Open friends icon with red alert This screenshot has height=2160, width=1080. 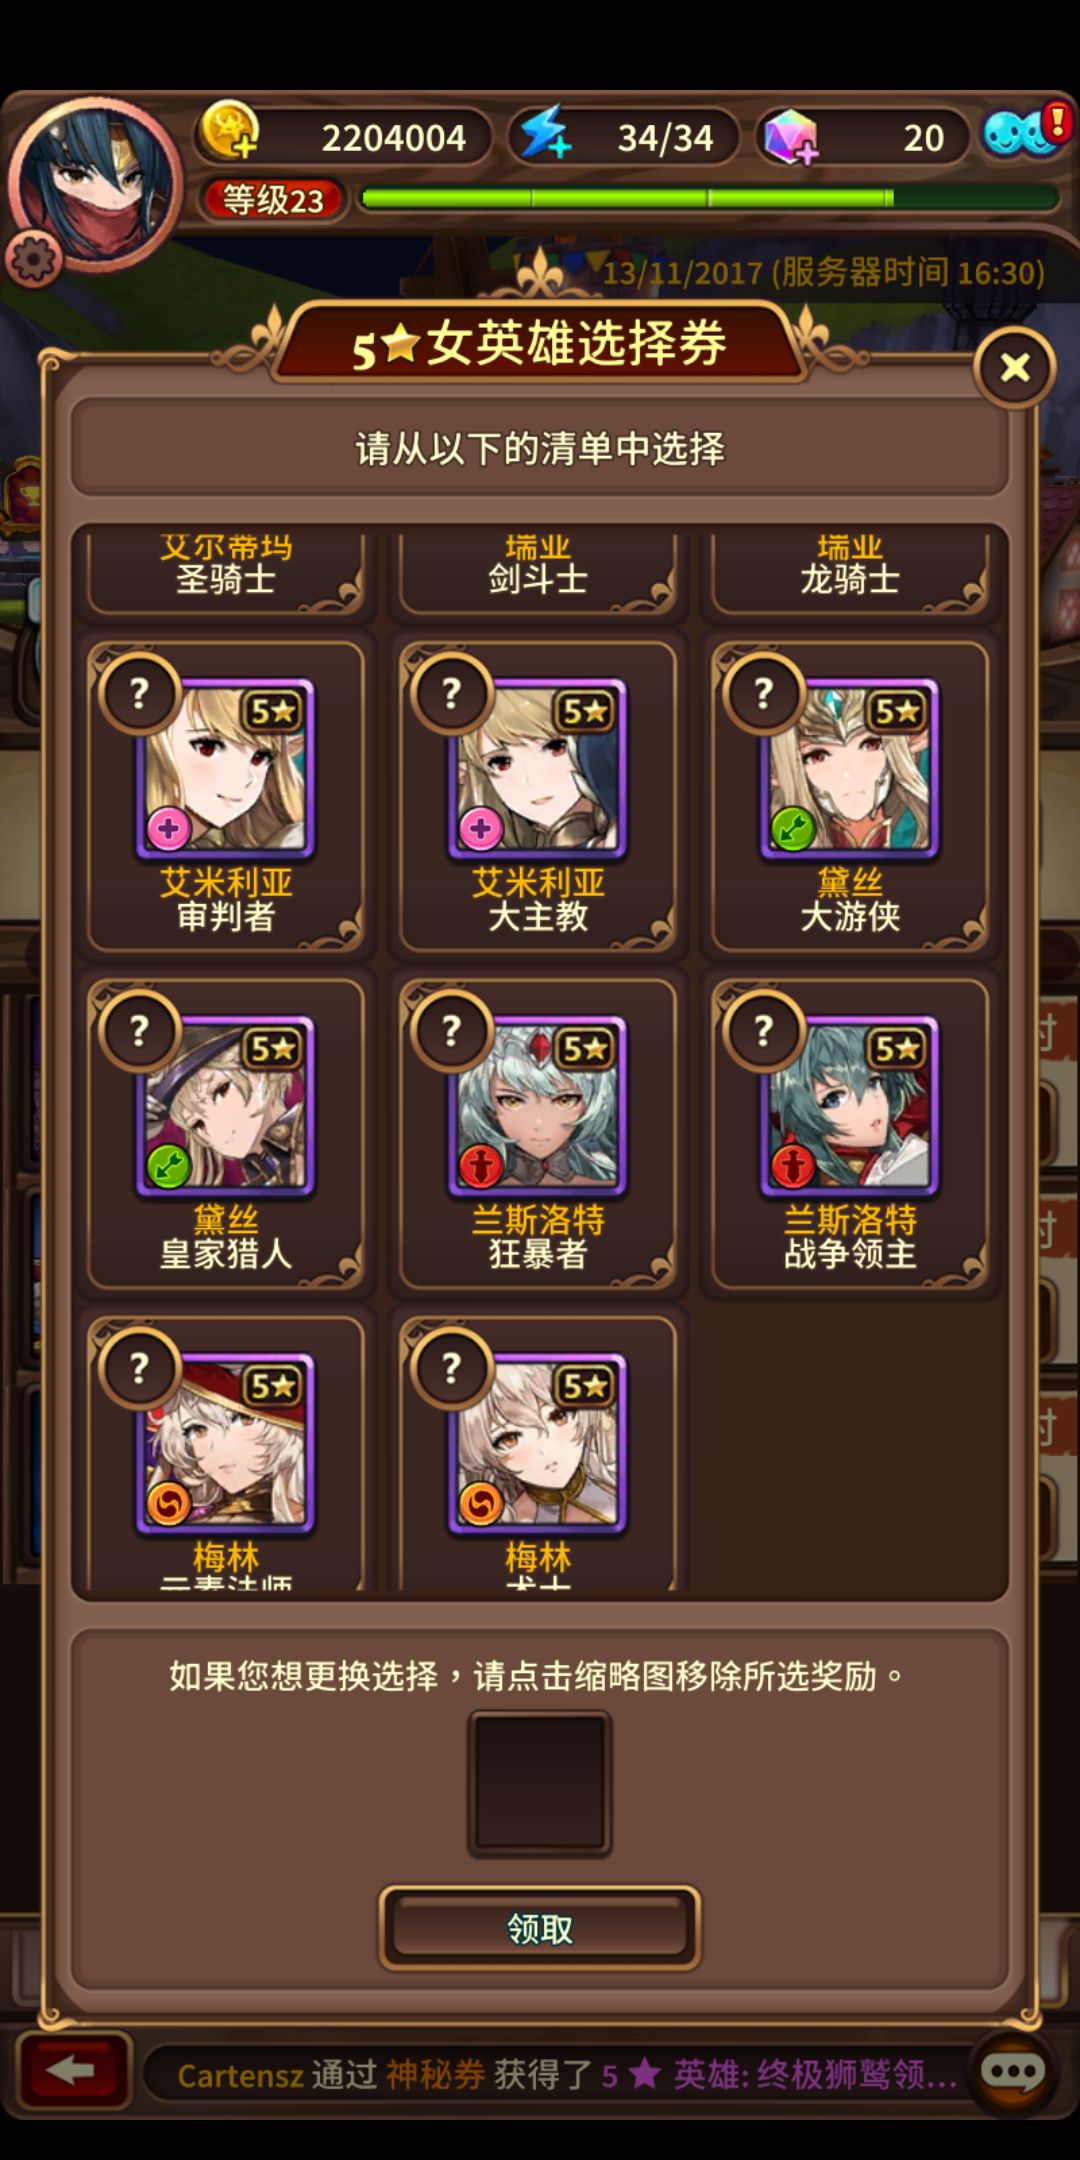[1023, 131]
